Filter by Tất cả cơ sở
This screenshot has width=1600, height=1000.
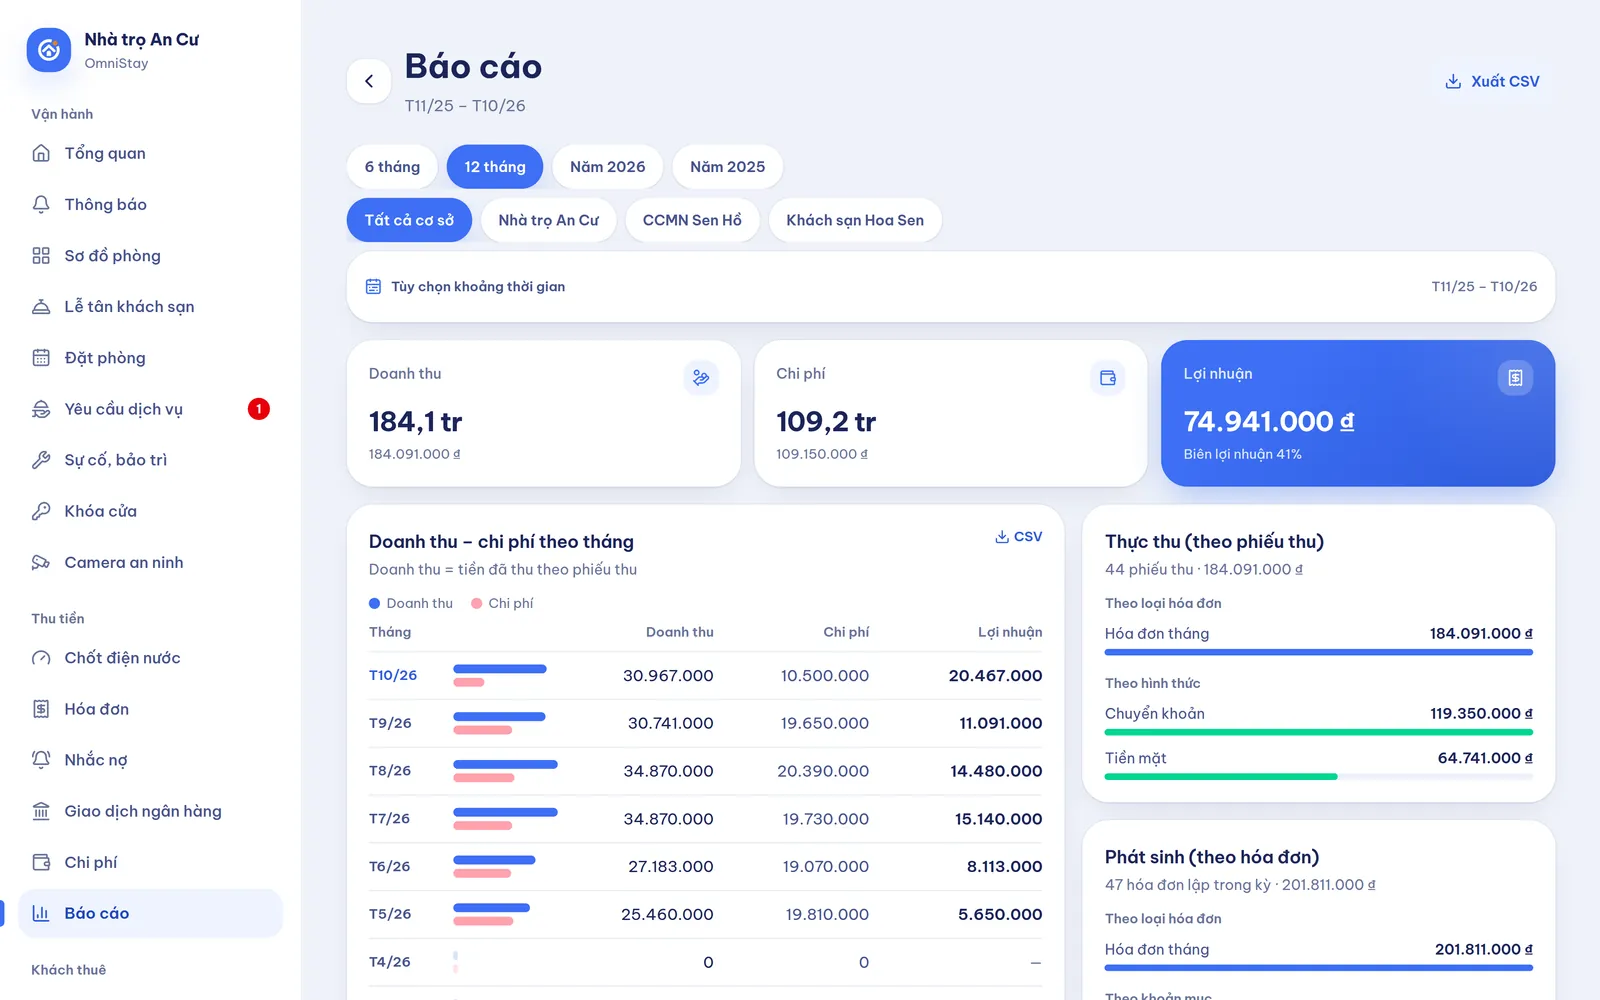[x=409, y=220]
